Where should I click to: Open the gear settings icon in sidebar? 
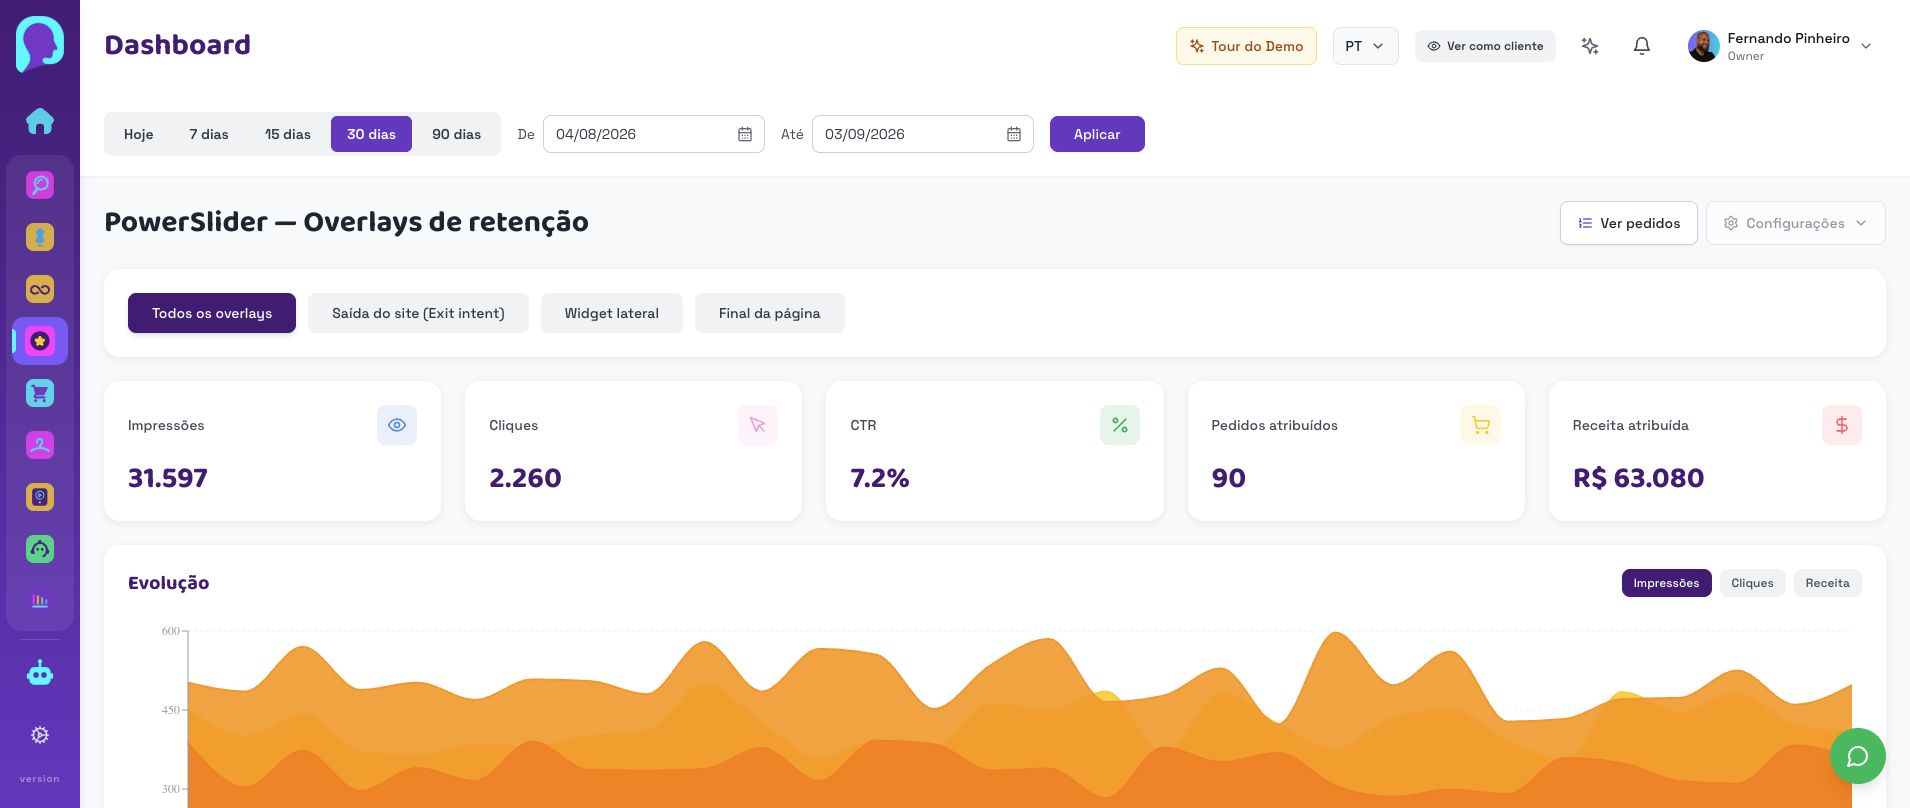(40, 735)
